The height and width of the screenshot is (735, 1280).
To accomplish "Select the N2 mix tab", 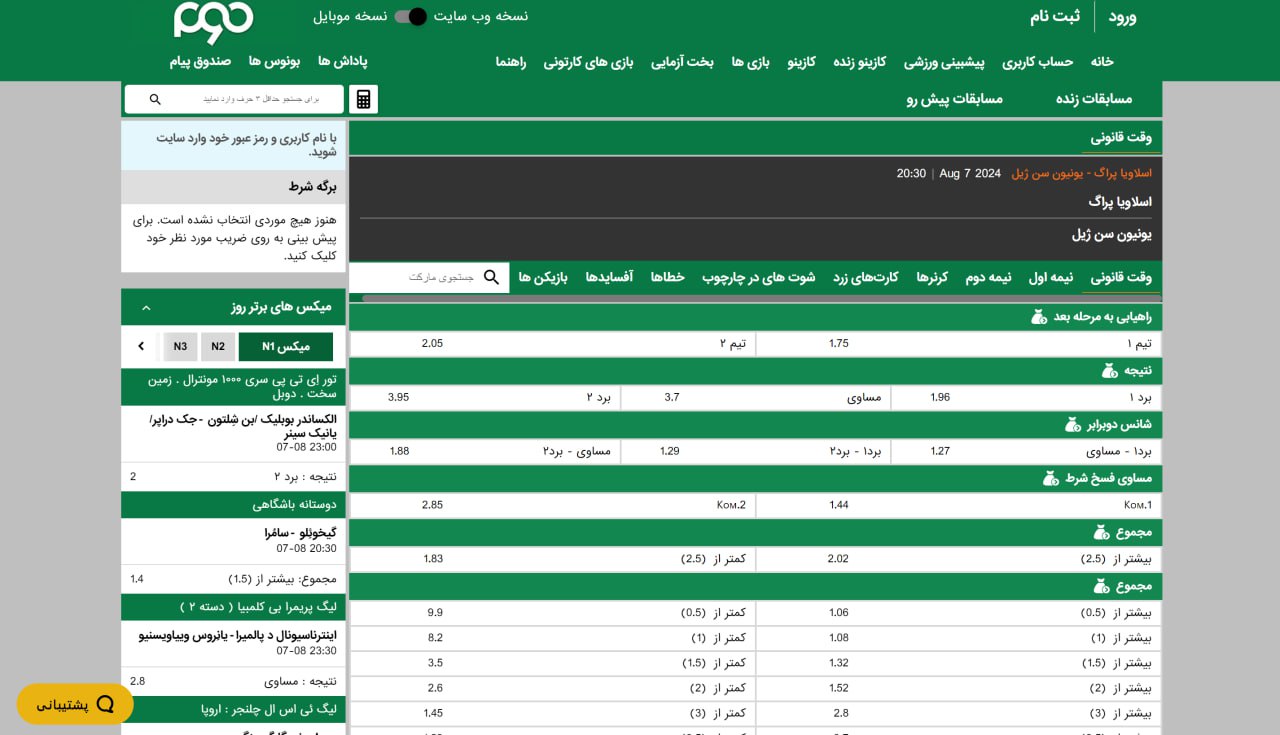I will [x=218, y=346].
